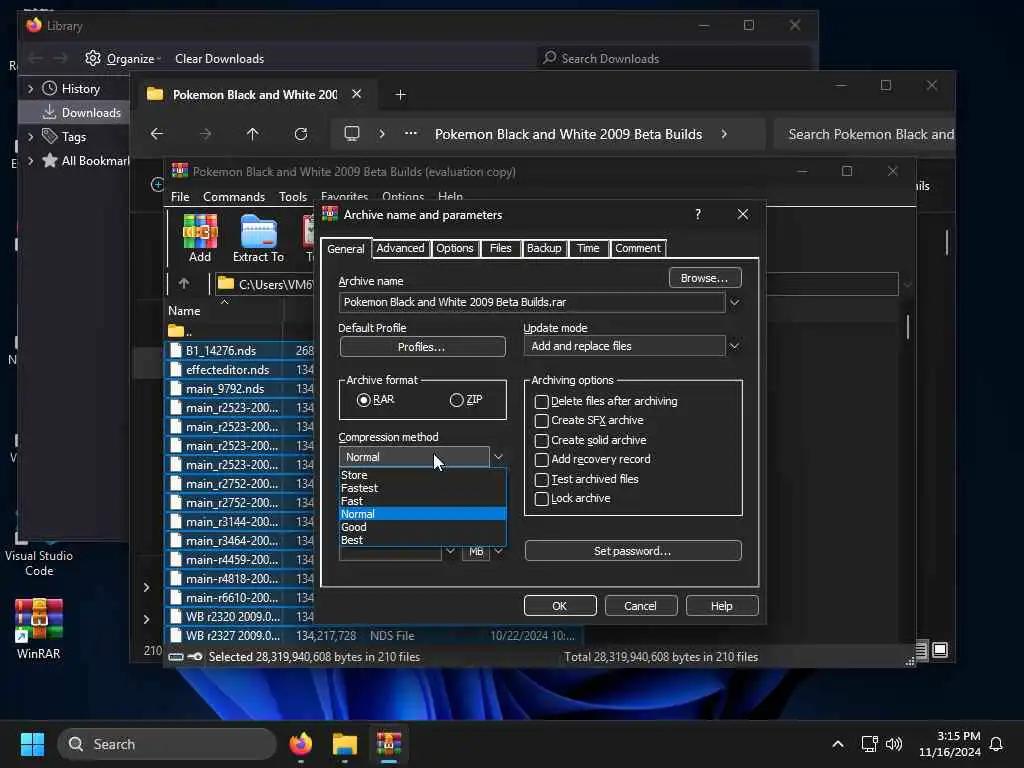Screen dimensions: 1024x768
Task: Click the network tray icon
Action: tap(869, 744)
